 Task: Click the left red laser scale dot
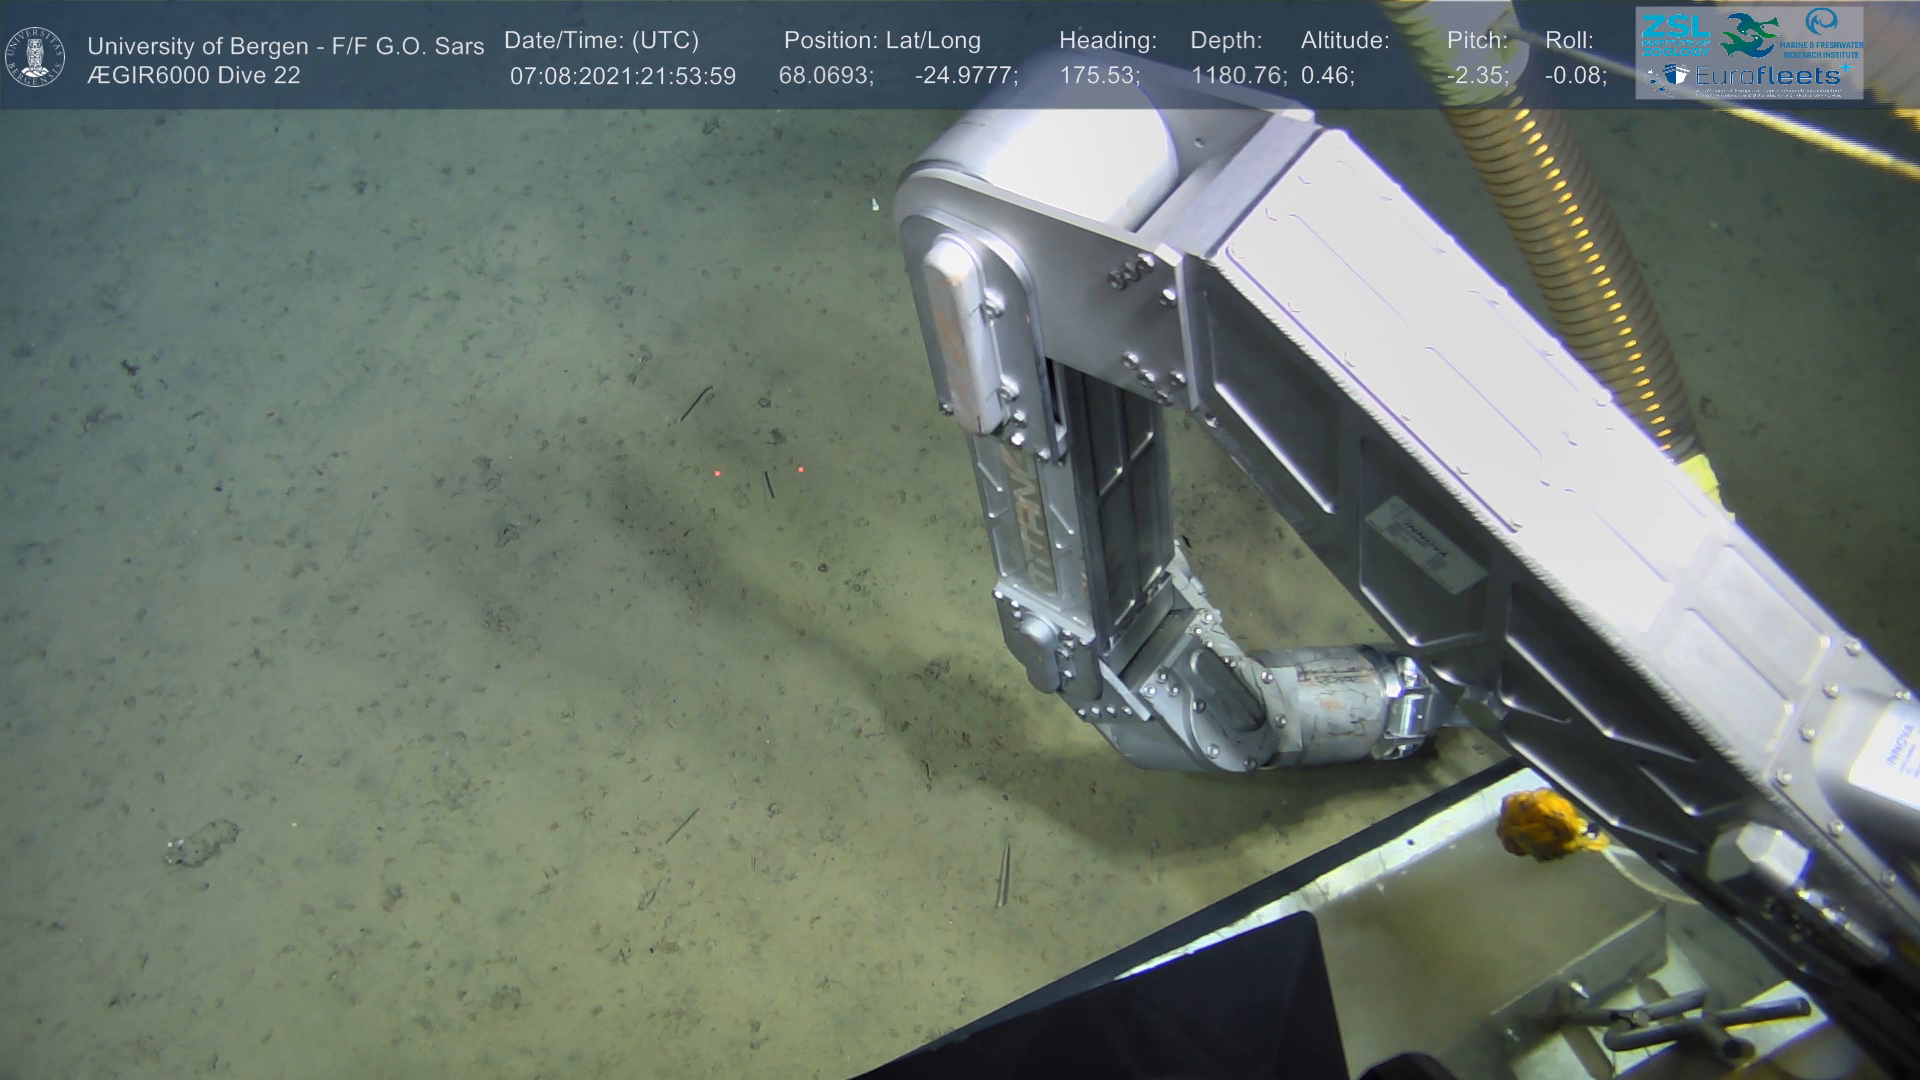[x=717, y=473]
